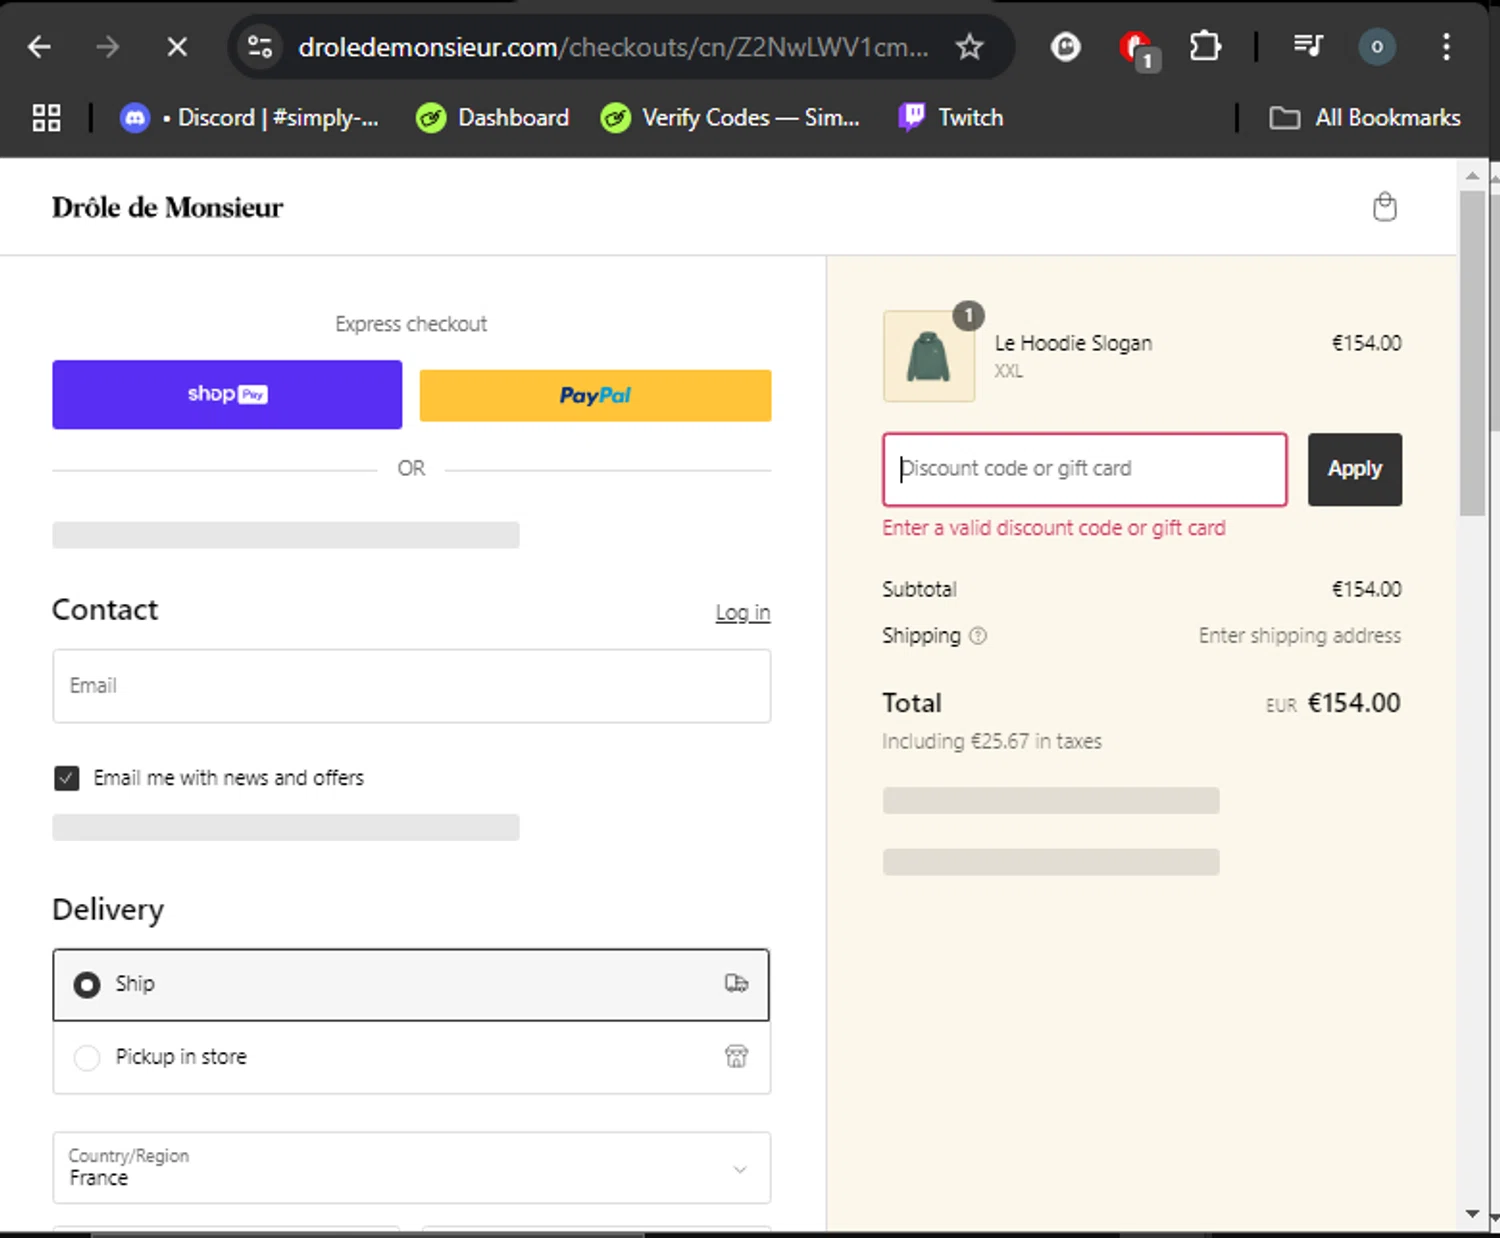1500x1238 pixels.
Task: Click the browser address bar URL
Action: [x=612, y=47]
